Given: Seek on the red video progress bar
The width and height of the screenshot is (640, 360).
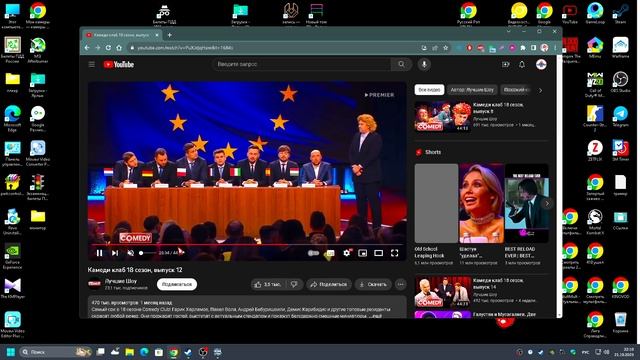Looking at the screenshot, I should 247,244.
